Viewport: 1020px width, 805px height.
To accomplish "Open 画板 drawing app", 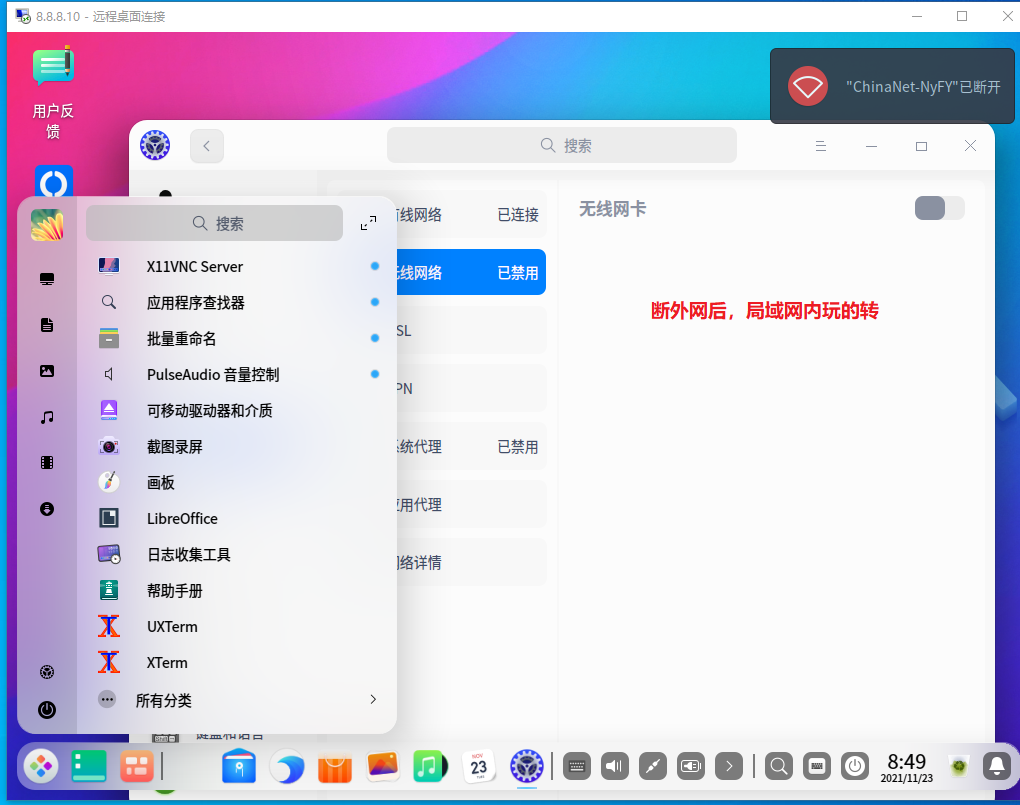I will [x=238, y=483].
